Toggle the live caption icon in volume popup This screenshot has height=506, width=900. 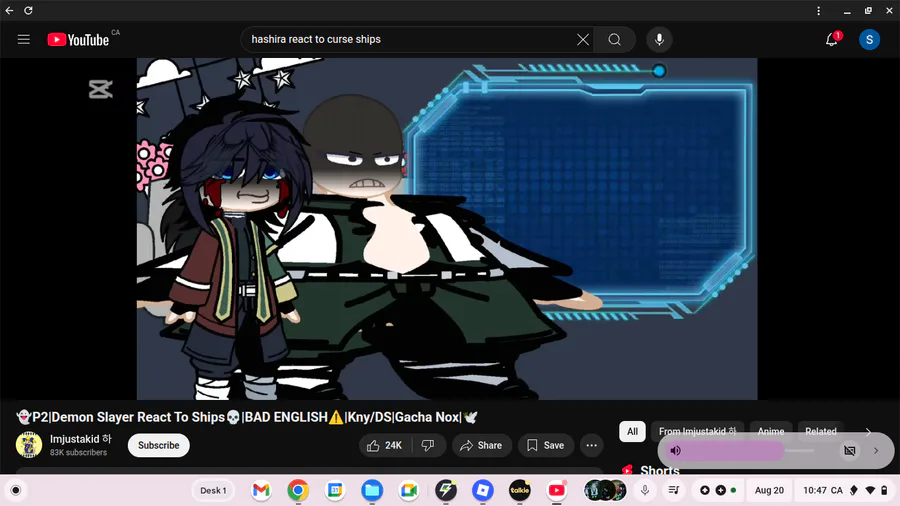coord(849,451)
